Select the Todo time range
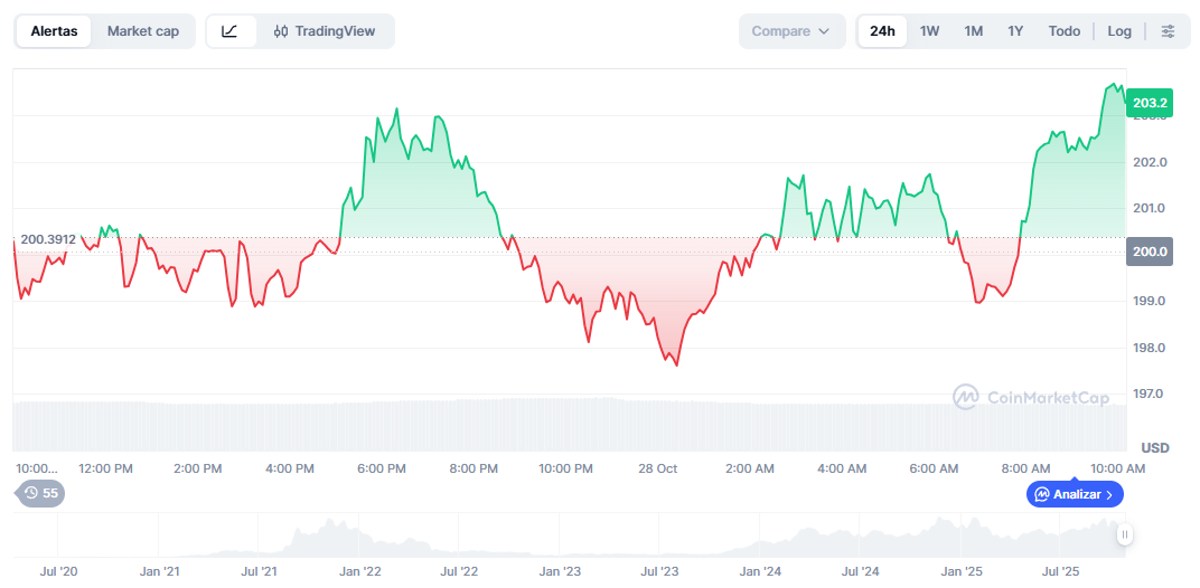1200x588 pixels. [1064, 31]
